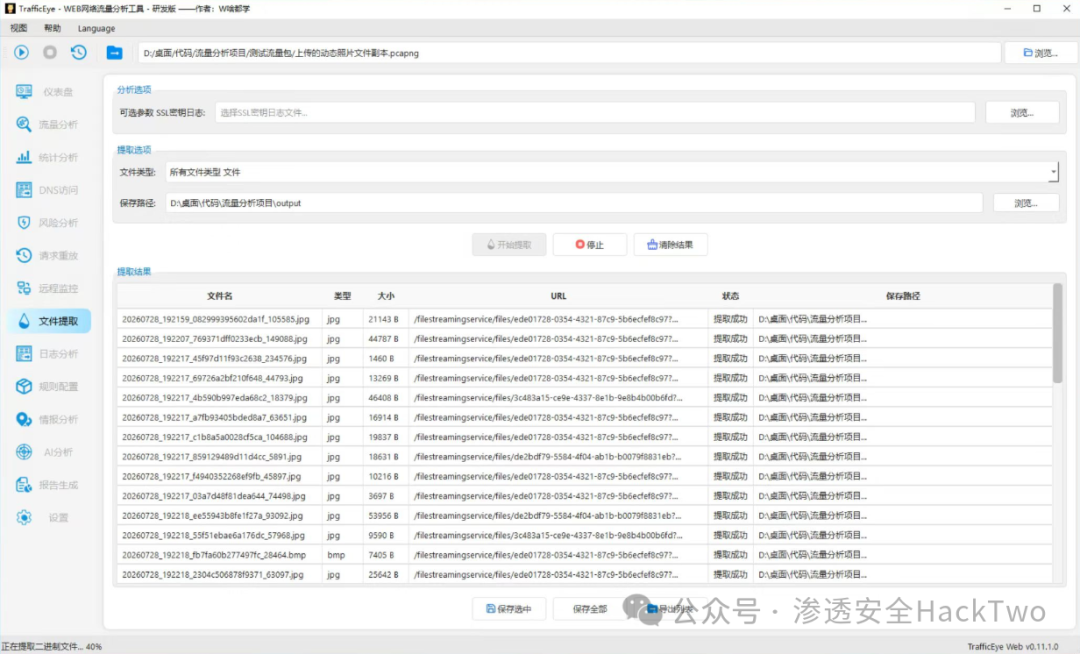Select row 20260728_192217_69726a2bf210f648_44793.jpg
The height and width of the screenshot is (654, 1080).
pos(585,378)
